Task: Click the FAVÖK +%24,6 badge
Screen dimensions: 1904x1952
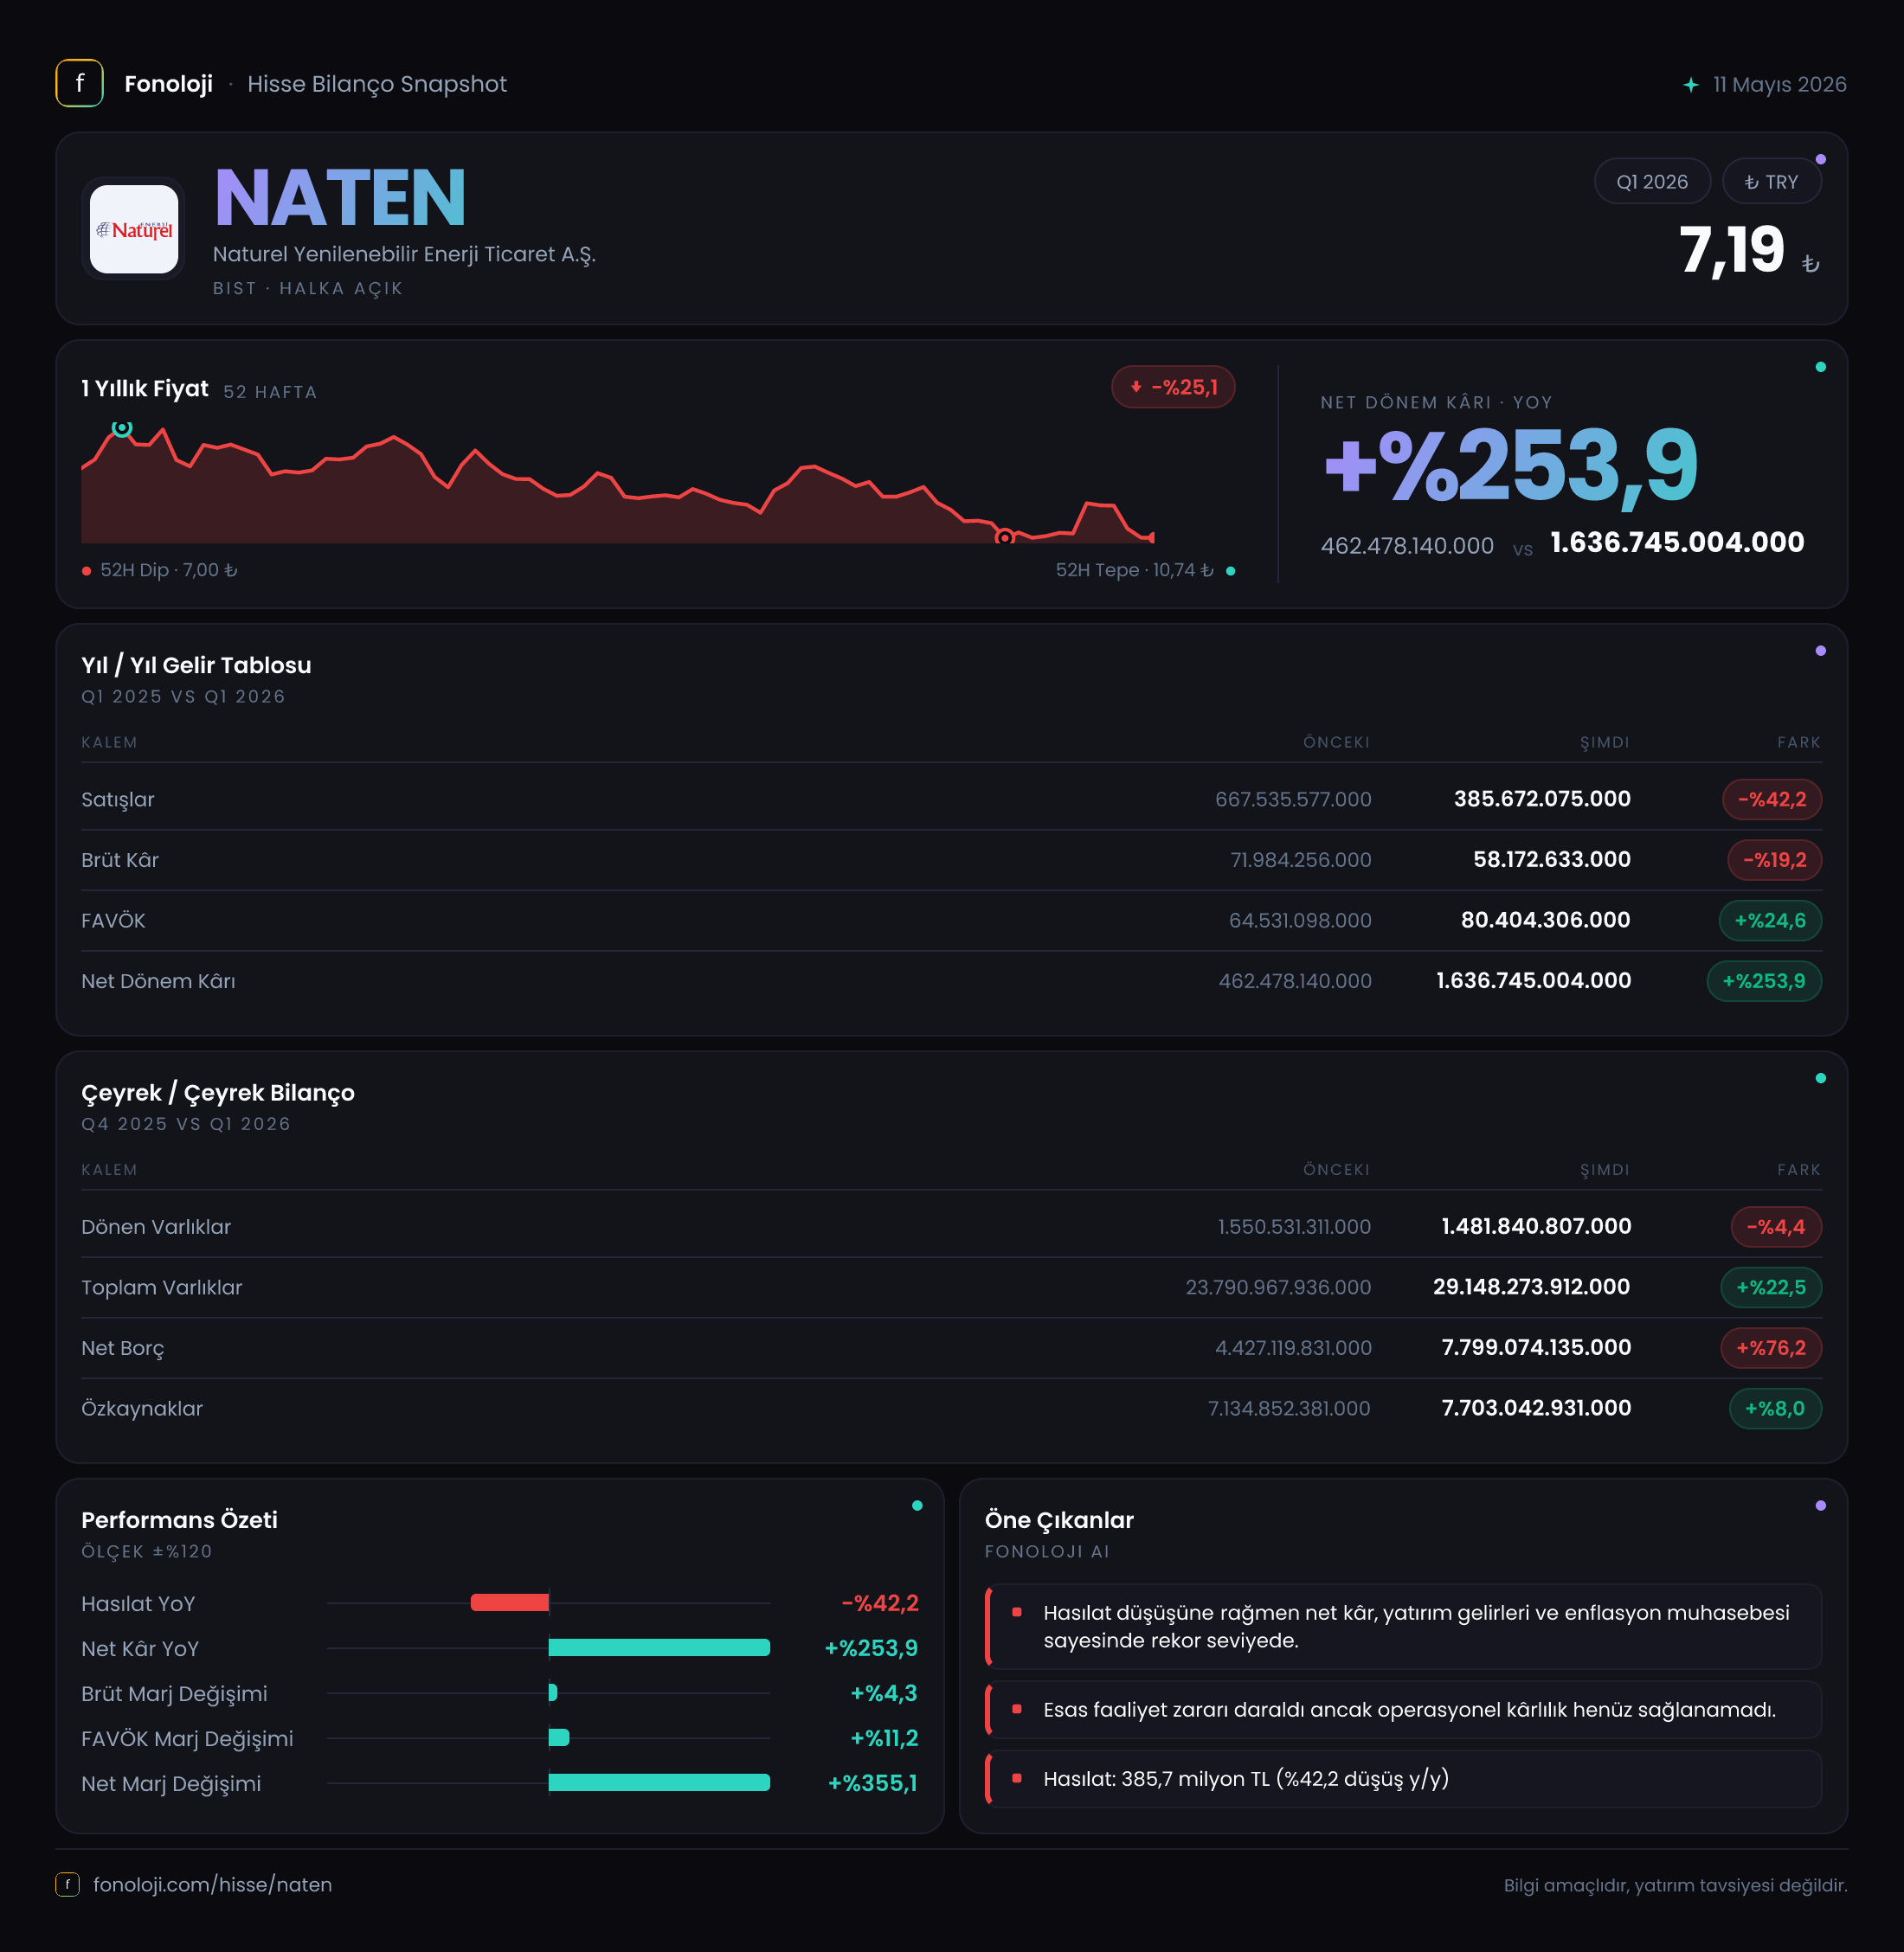Action: [x=1769, y=920]
